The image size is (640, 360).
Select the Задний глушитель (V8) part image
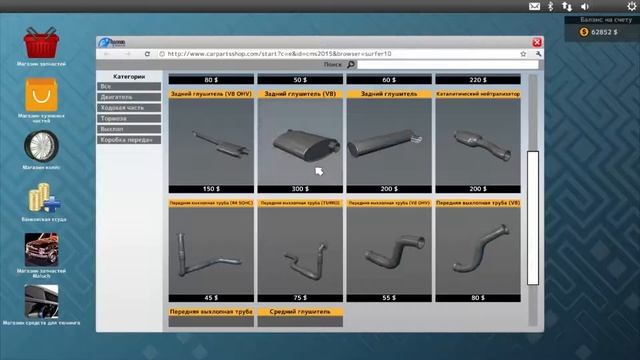[300, 141]
